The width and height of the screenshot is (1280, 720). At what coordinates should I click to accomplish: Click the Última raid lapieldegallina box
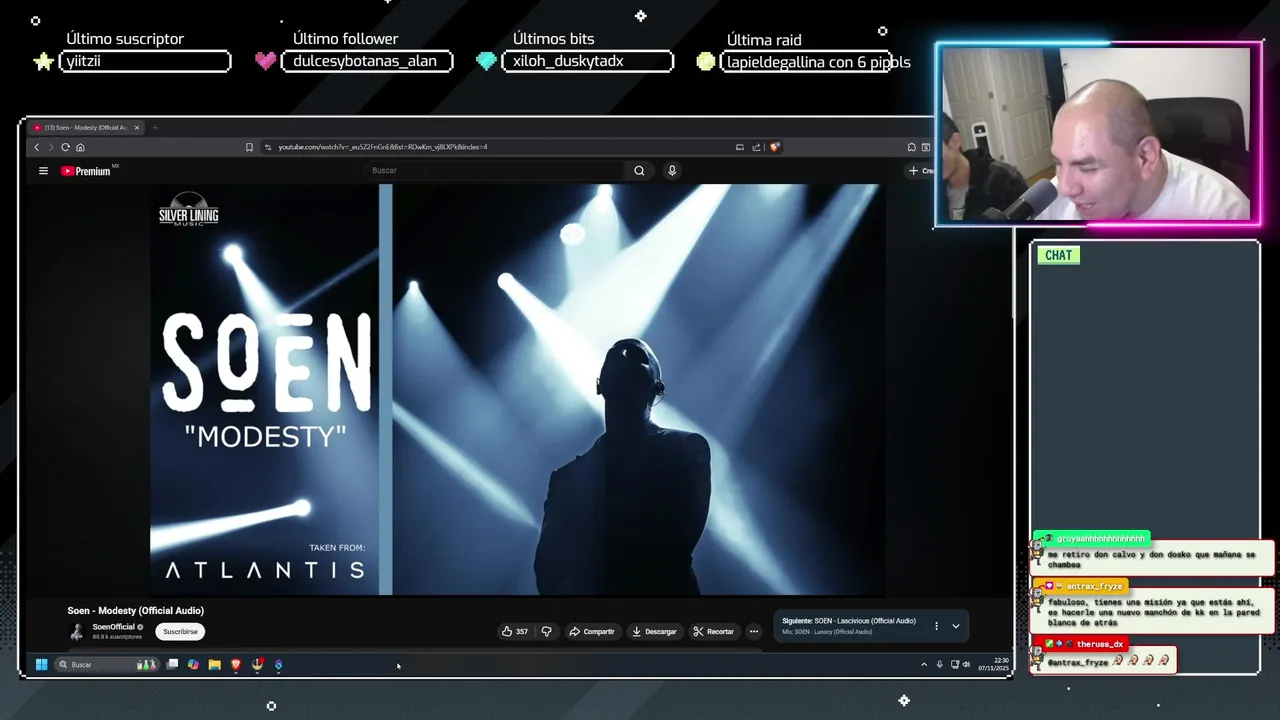coord(808,62)
